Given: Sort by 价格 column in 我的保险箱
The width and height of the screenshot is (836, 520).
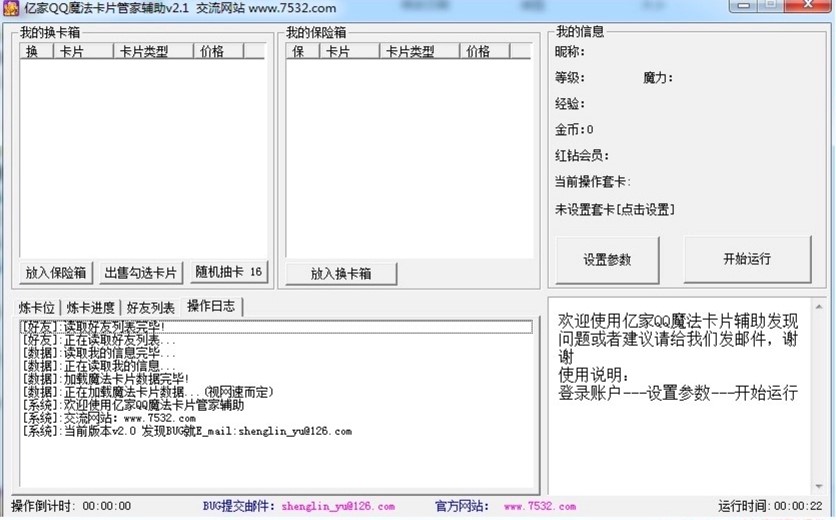Looking at the screenshot, I should coord(484,51).
